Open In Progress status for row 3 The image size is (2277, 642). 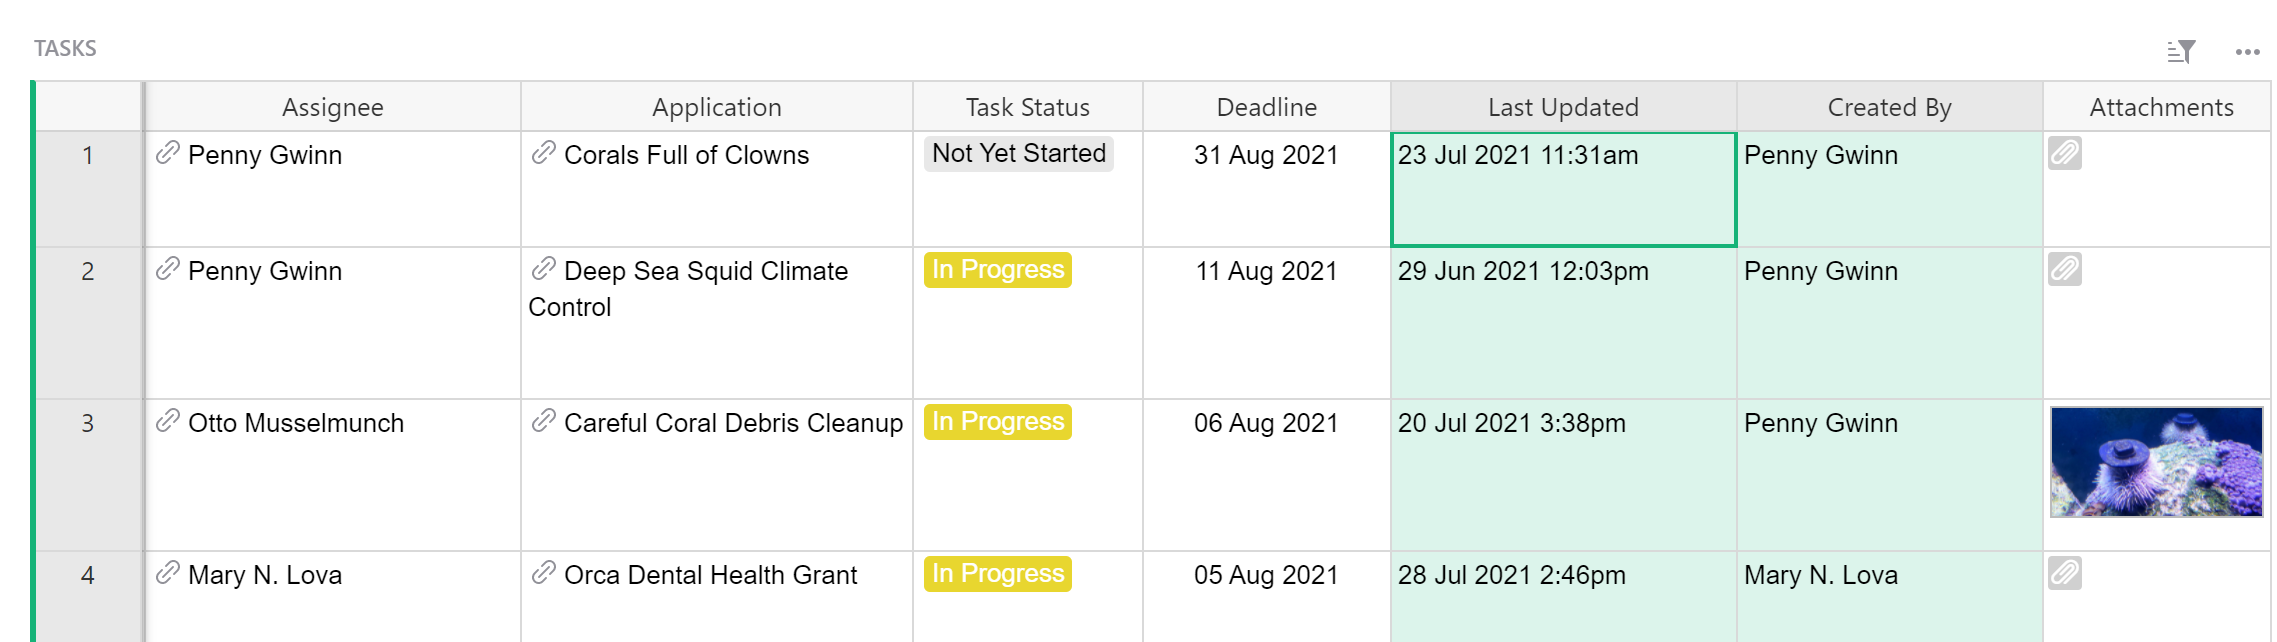[997, 422]
